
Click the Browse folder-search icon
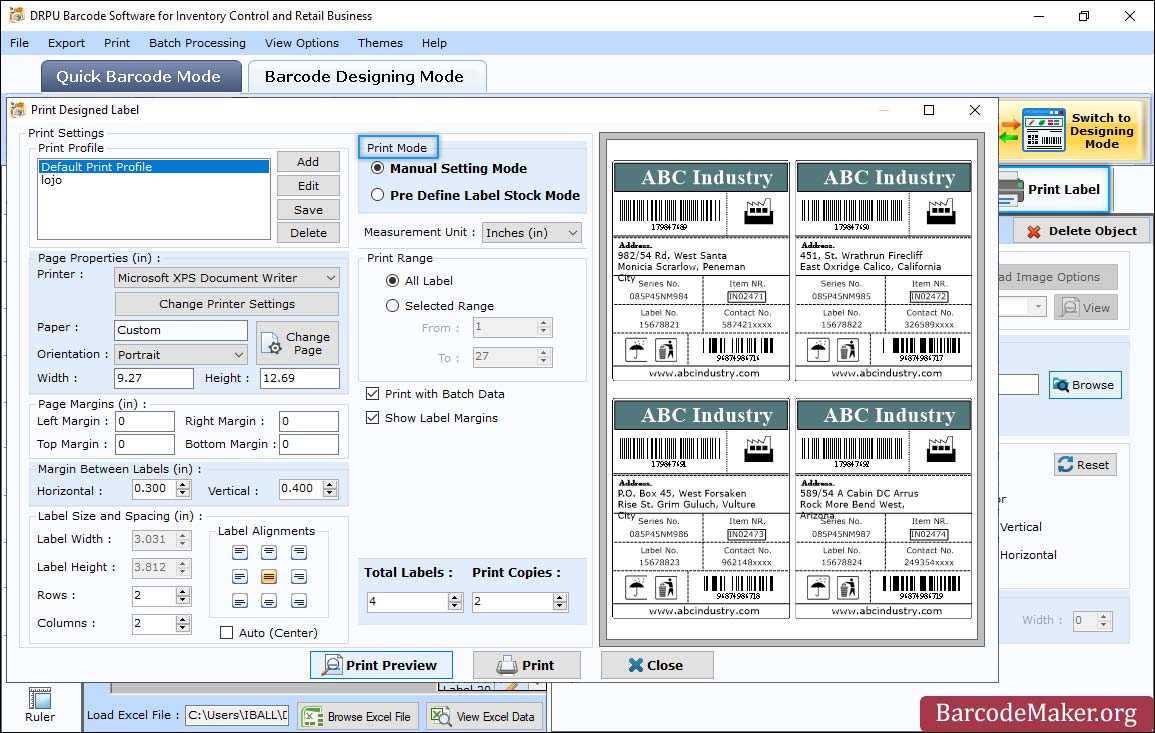pos(1061,385)
